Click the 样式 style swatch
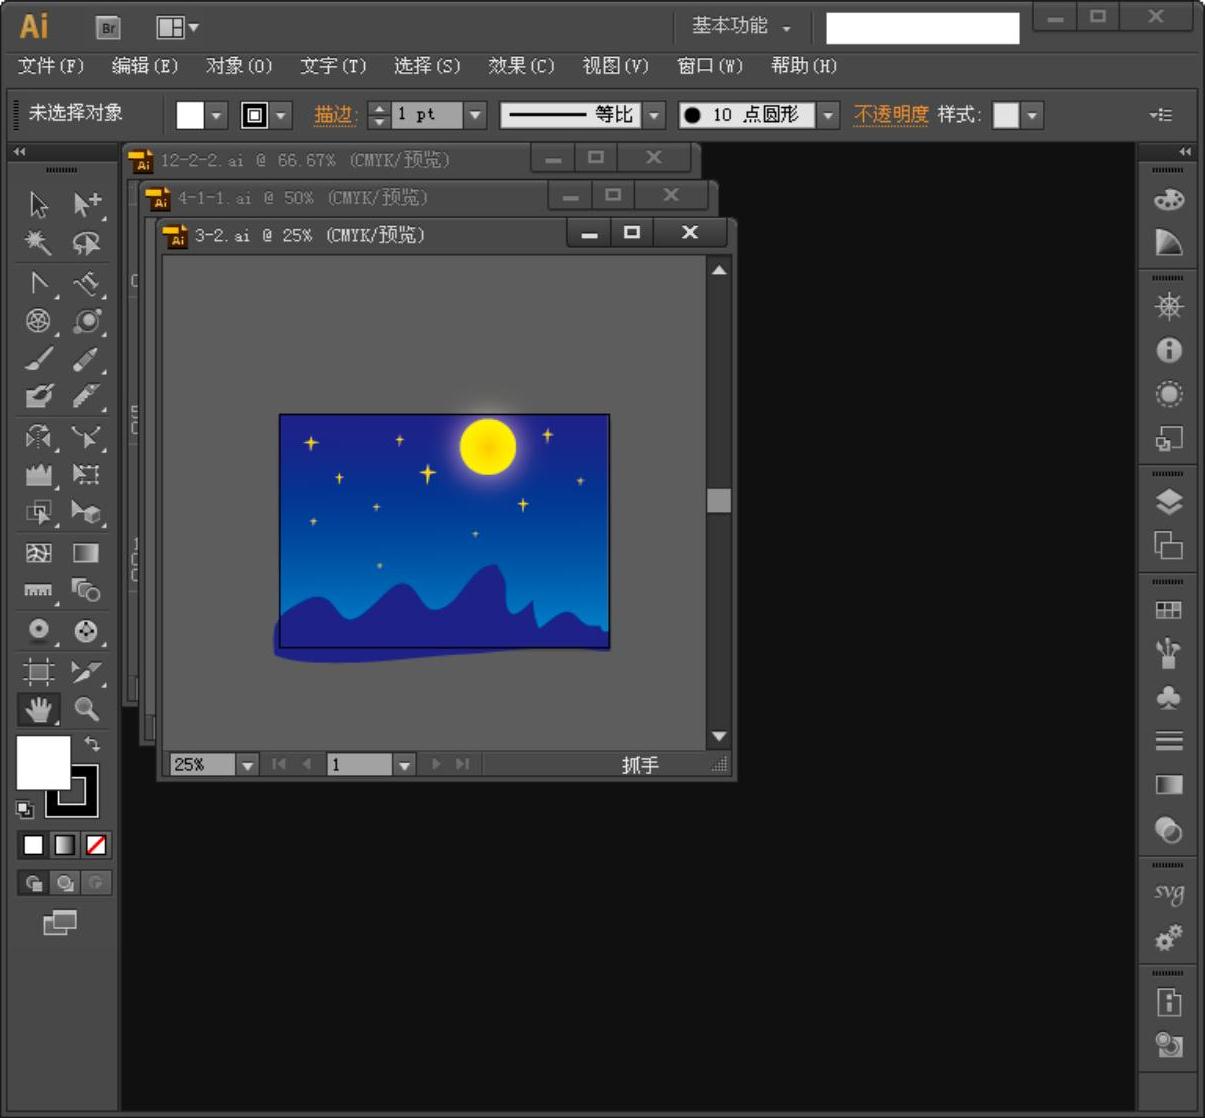This screenshot has width=1205, height=1118. point(1006,115)
